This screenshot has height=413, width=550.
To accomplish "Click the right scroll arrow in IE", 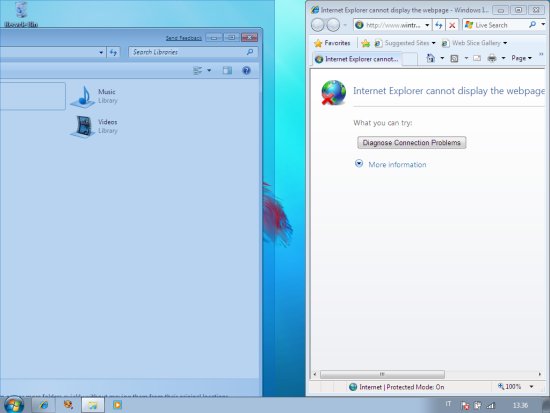I will pyautogui.click(x=540, y=374).
